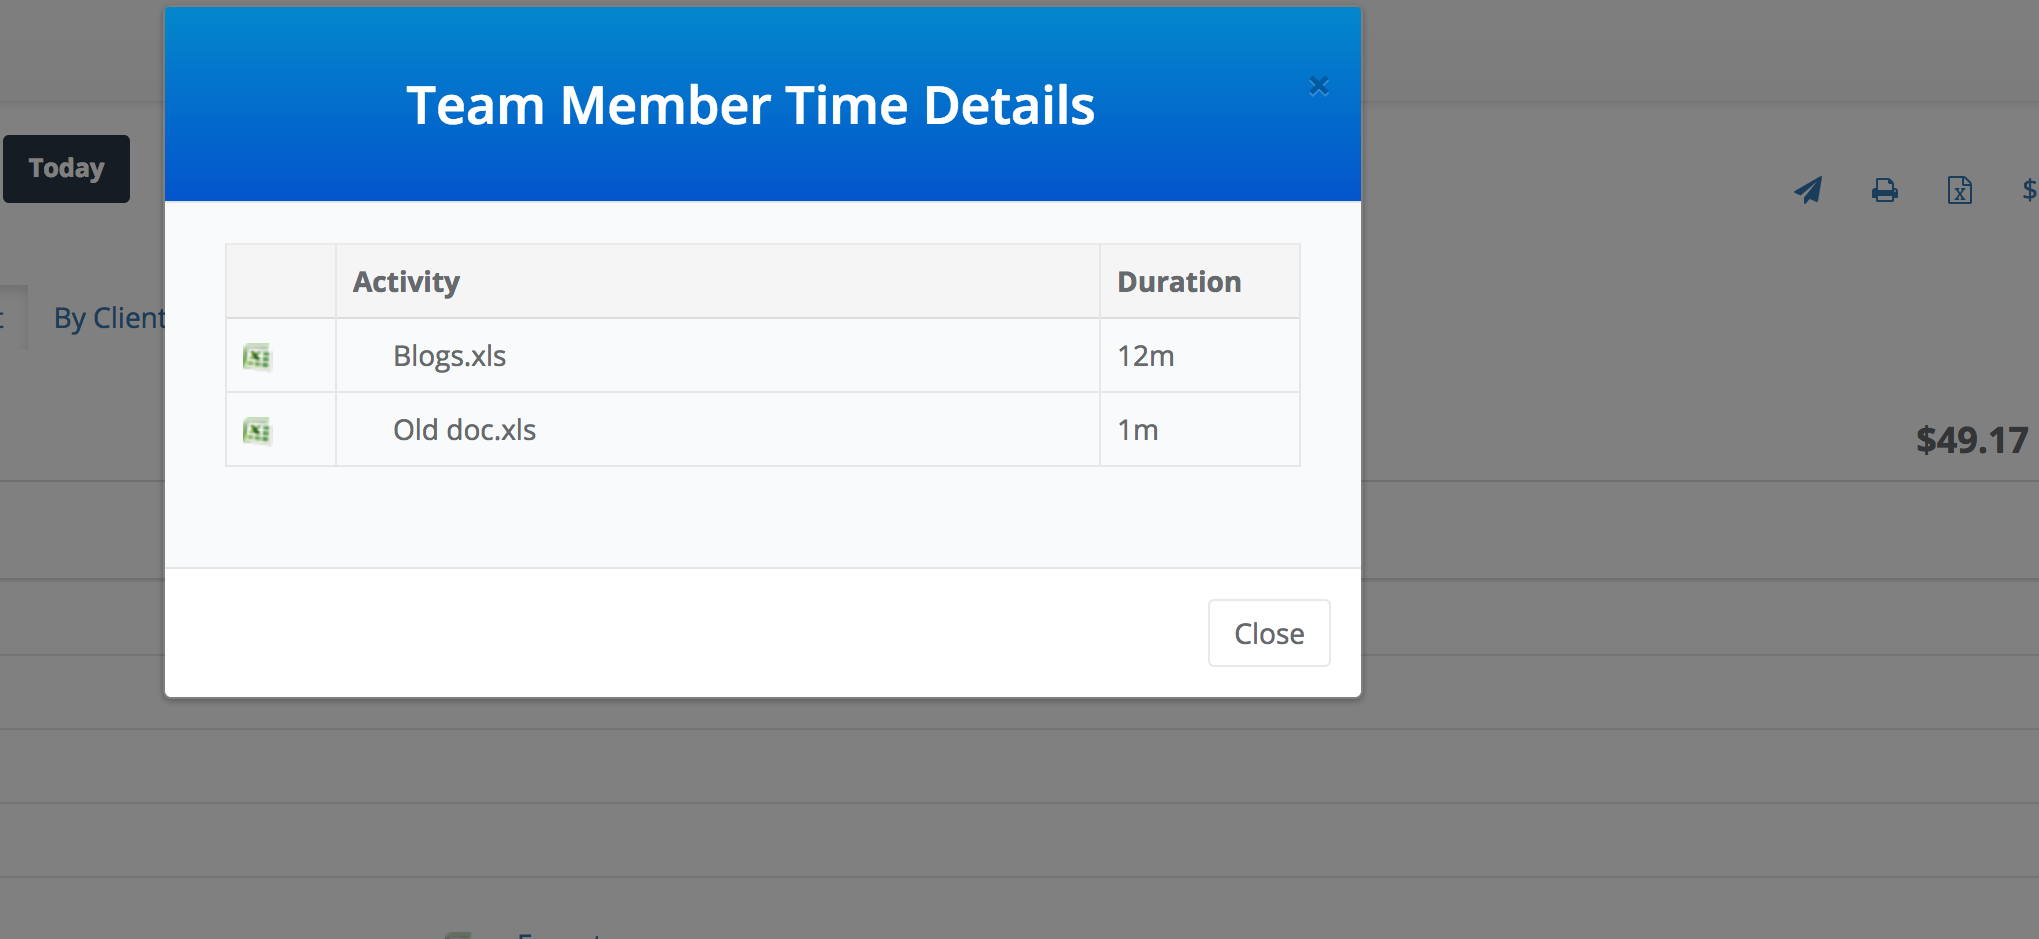Click the 12m duration cell
This screenshot has width=2039, height=939.
[1146, 356]
